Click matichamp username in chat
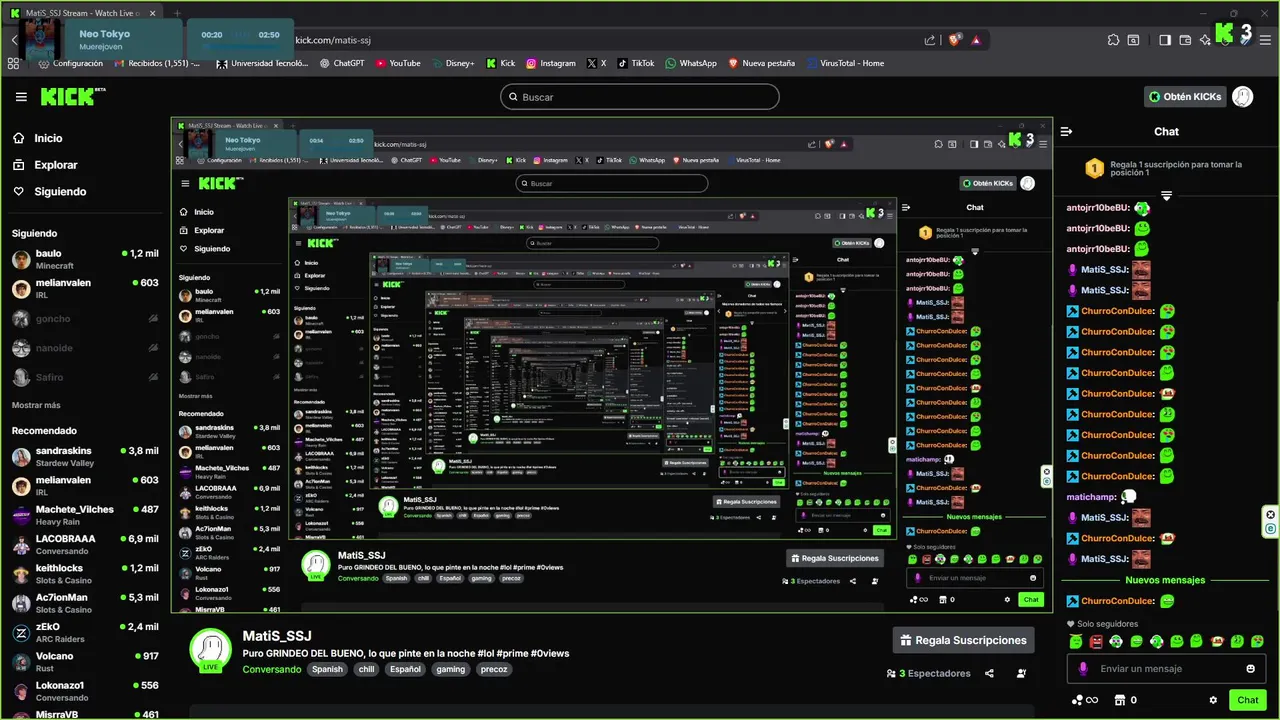Viewport: 1280px width, 720px height. click(x=1091, y=497)
